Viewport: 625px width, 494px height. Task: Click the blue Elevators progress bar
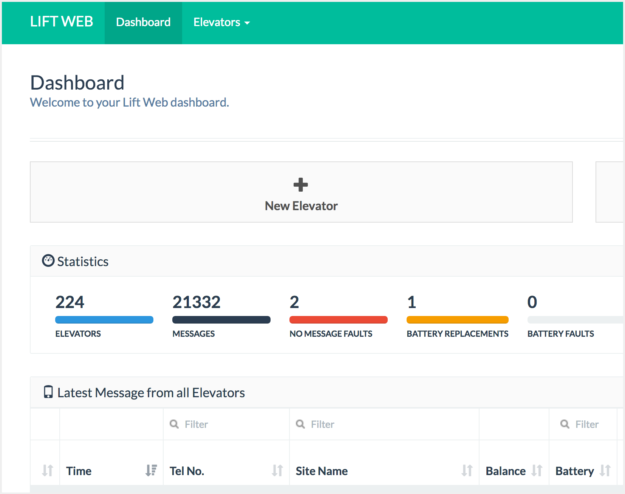[104, 320]
